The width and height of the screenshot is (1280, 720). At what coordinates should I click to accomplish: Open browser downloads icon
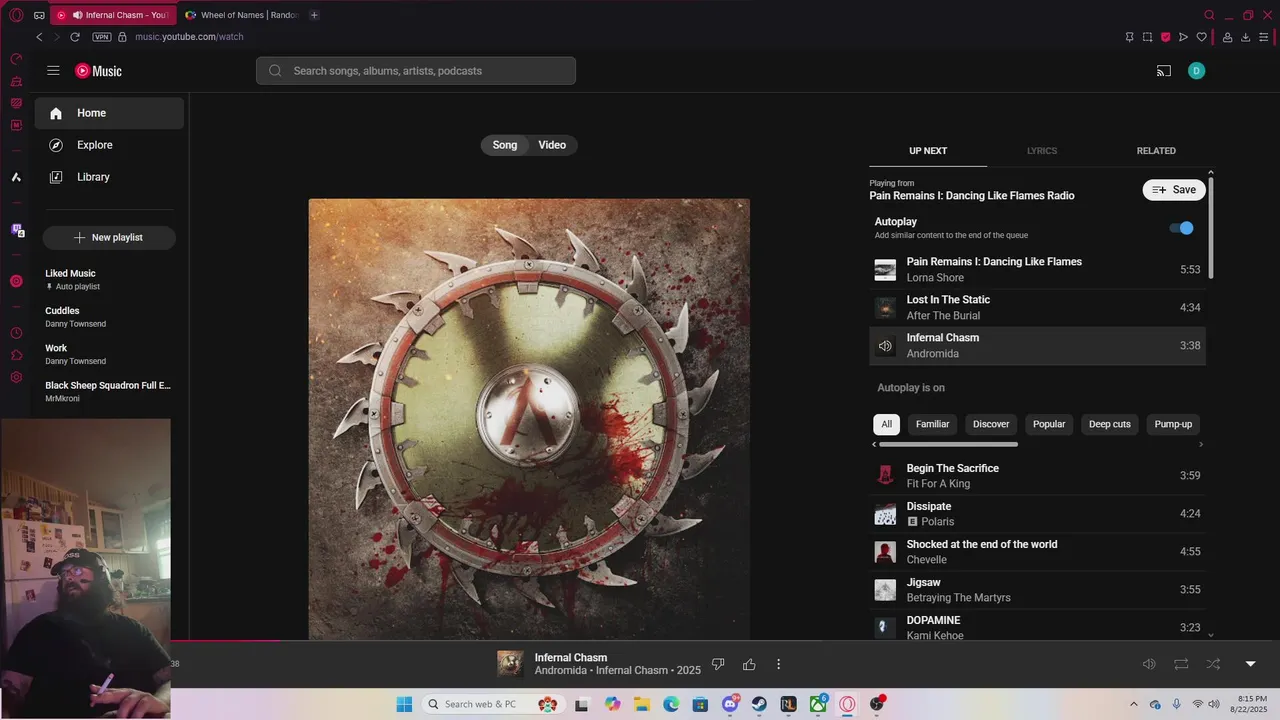(1246, 37)
